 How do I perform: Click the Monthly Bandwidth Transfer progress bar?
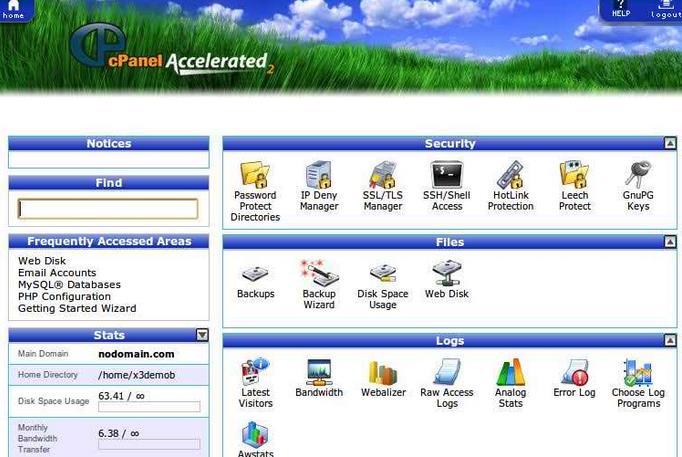click(x=149, y=444)
